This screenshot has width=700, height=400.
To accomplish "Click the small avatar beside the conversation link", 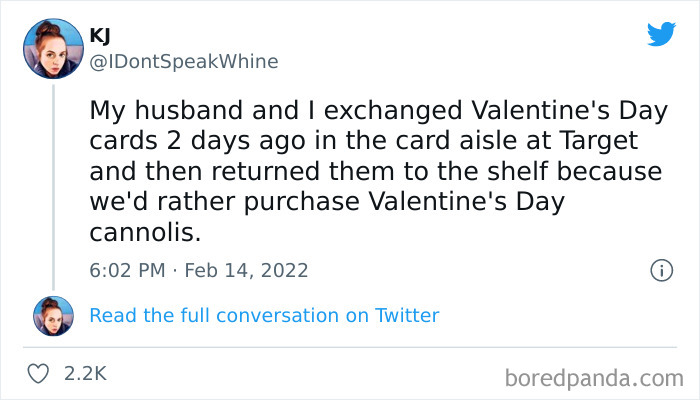I will coord(53,316).
